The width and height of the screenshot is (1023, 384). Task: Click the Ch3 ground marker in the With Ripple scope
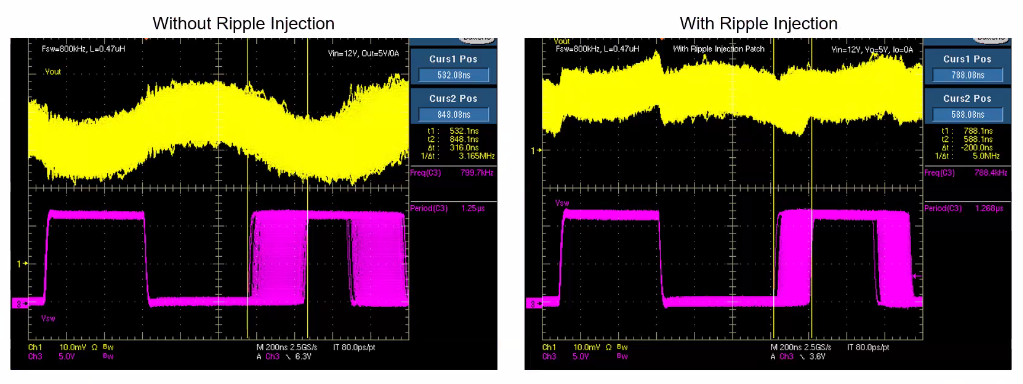point(534,304)
